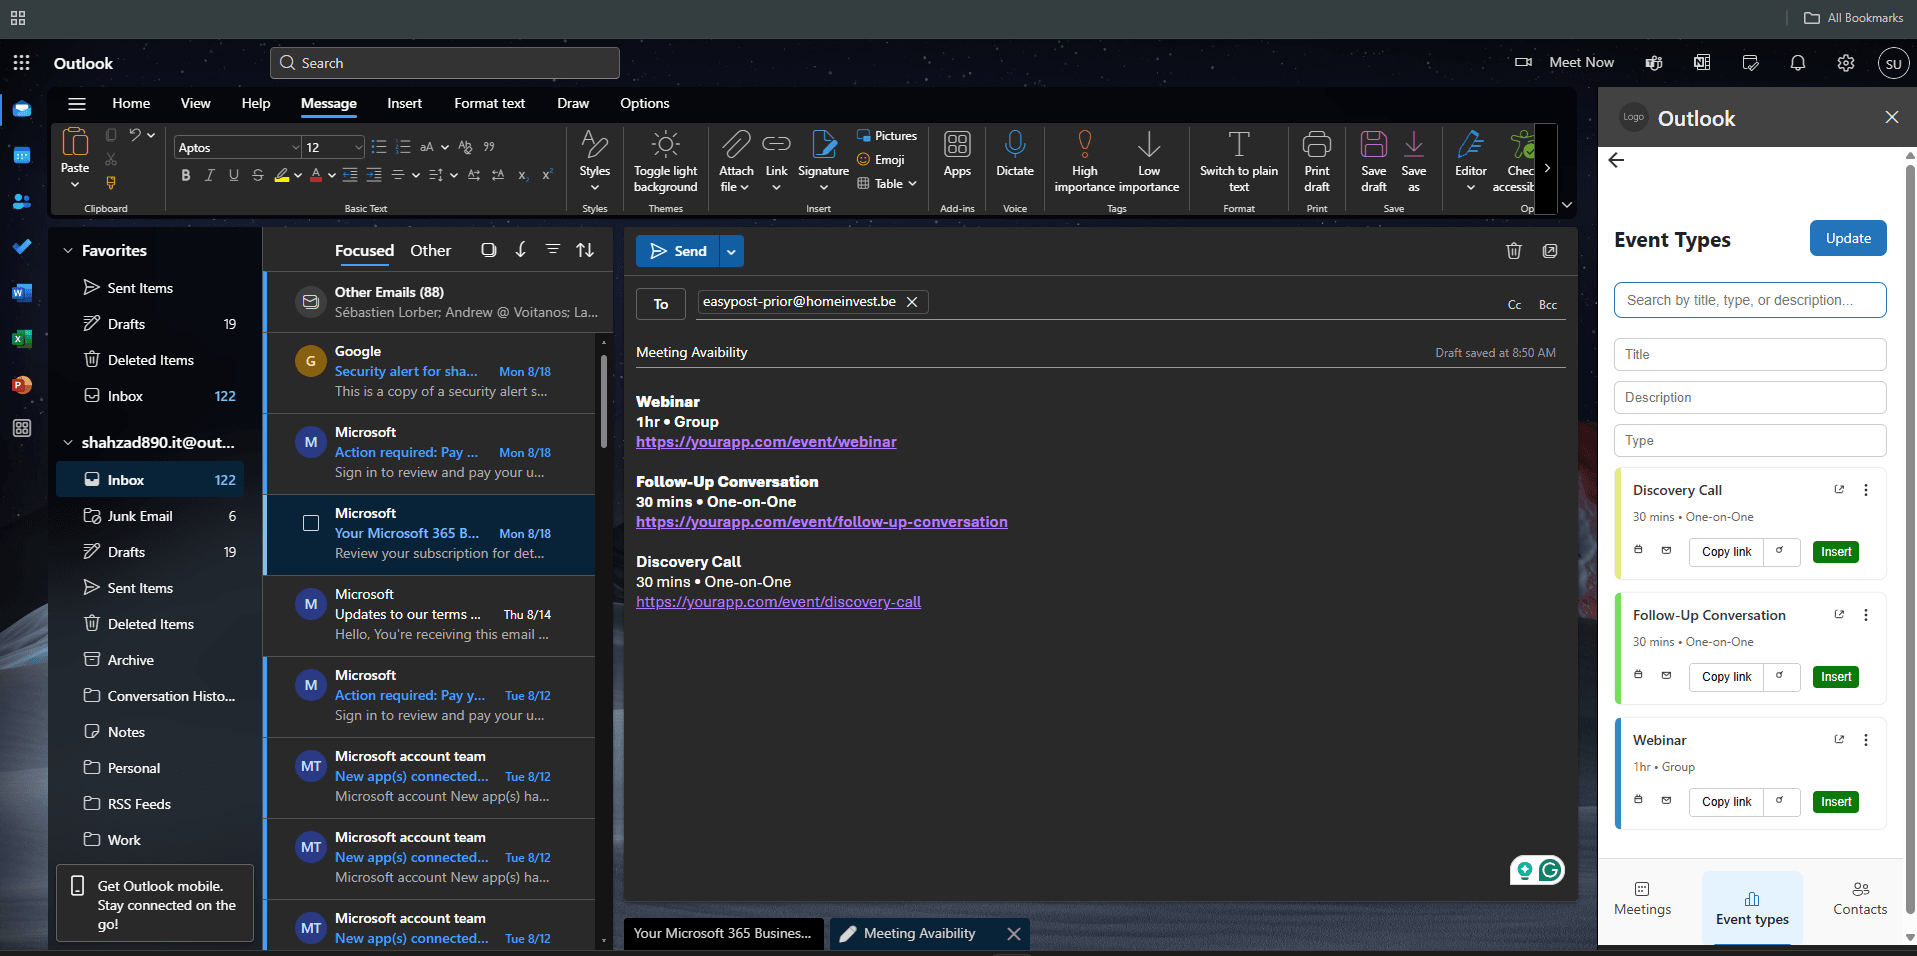Open To Do checkmark in left rail
Image resolution: width=1917 pixels, height=956 pixels.
point(22,247)
